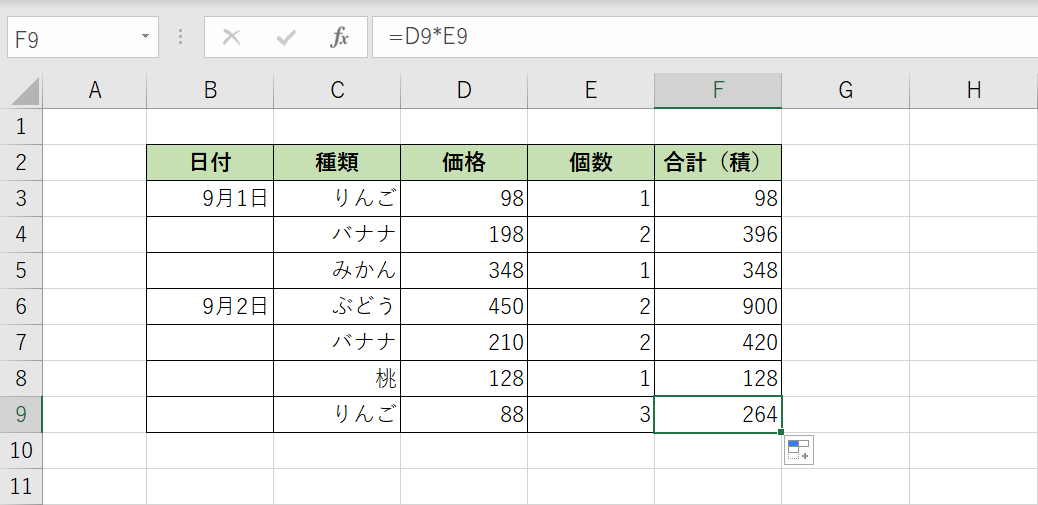Select the バナナ cell in row 4

pos(337,234)
